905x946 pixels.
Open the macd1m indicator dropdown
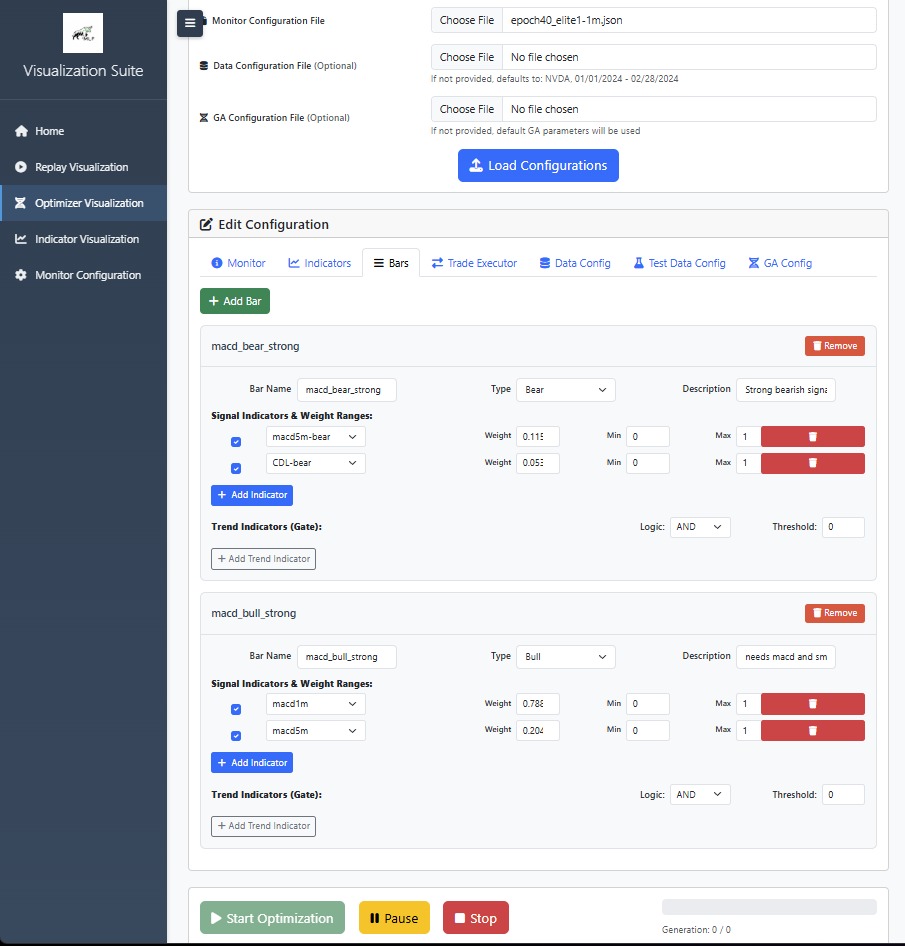click(315, 703)
